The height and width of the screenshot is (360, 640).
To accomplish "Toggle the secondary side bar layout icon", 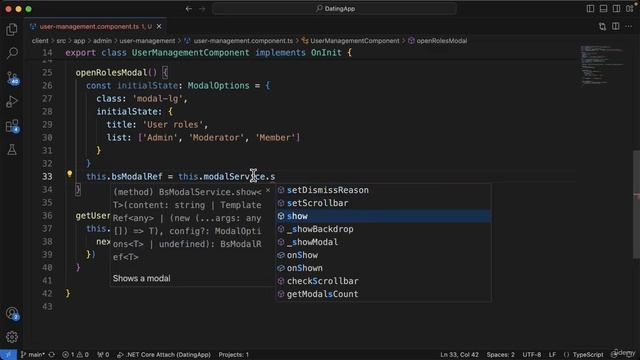I will tap(616, 9).
